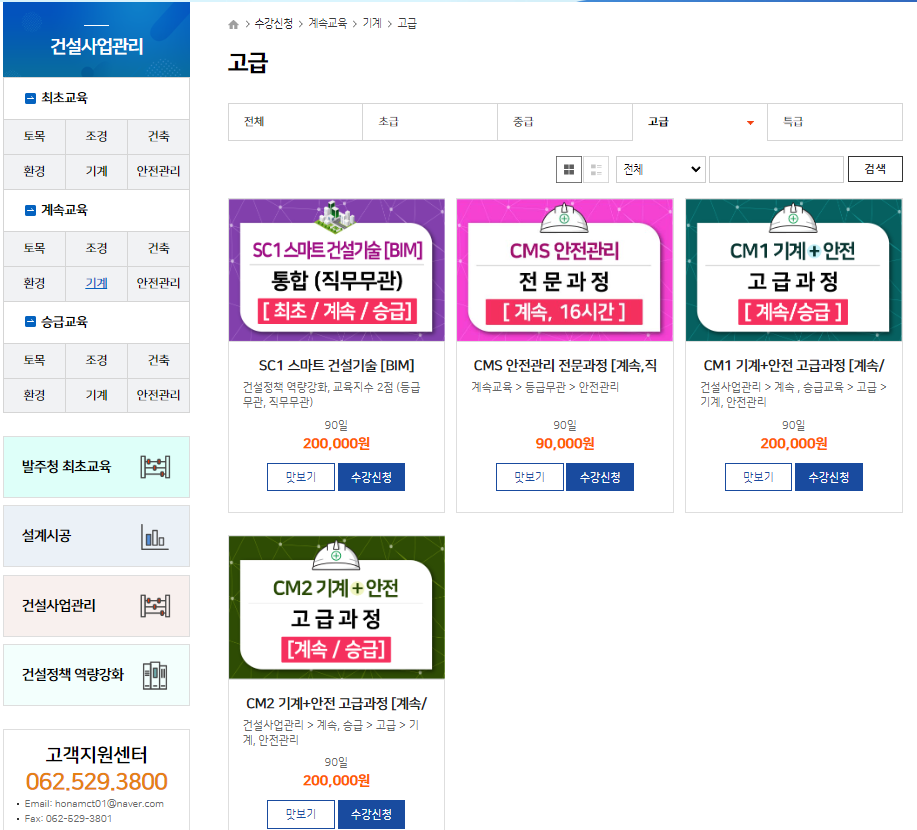
Task: Switch to list view layout
Action: pyautogui.click(x=597, y=170)
